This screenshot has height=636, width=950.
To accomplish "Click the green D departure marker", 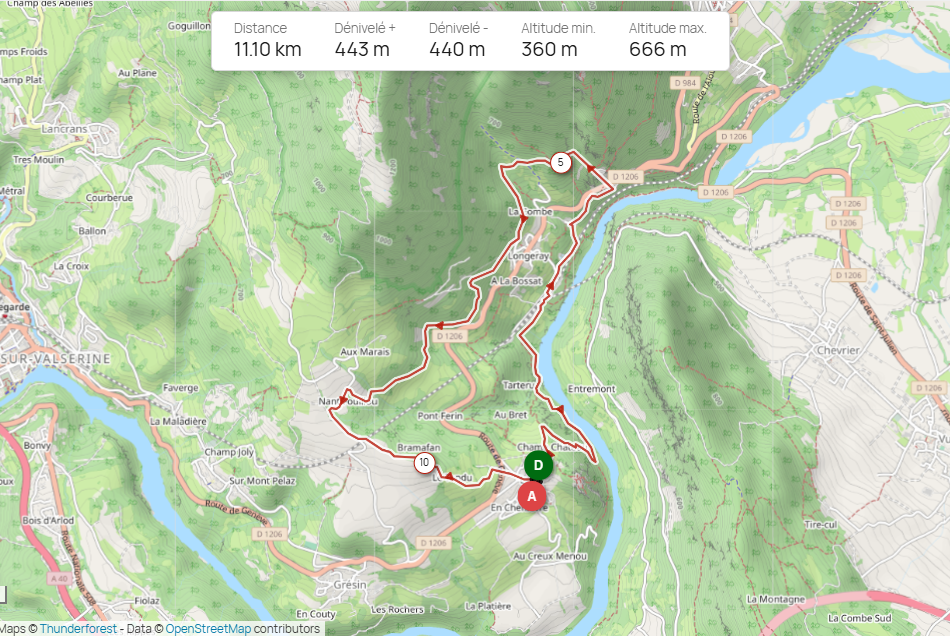I will click(x=538, y=465).
